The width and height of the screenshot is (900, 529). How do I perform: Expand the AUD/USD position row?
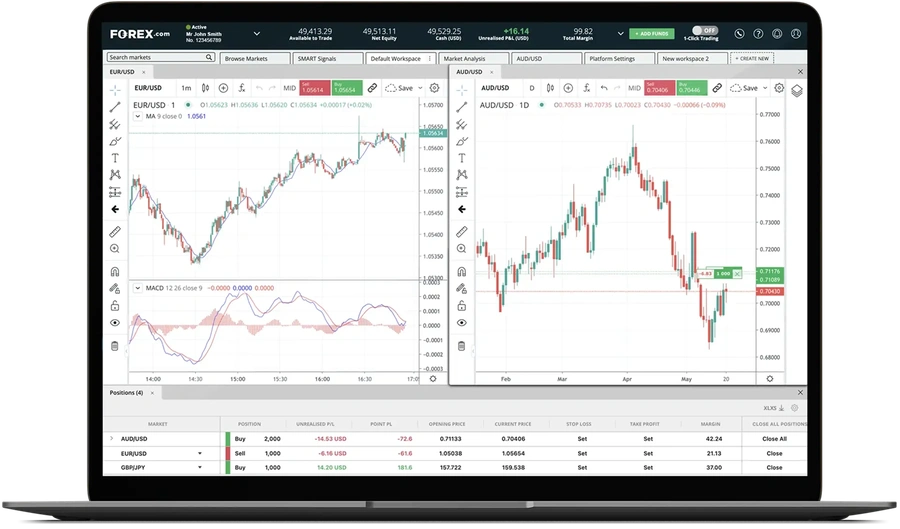[x=111, y=438]
